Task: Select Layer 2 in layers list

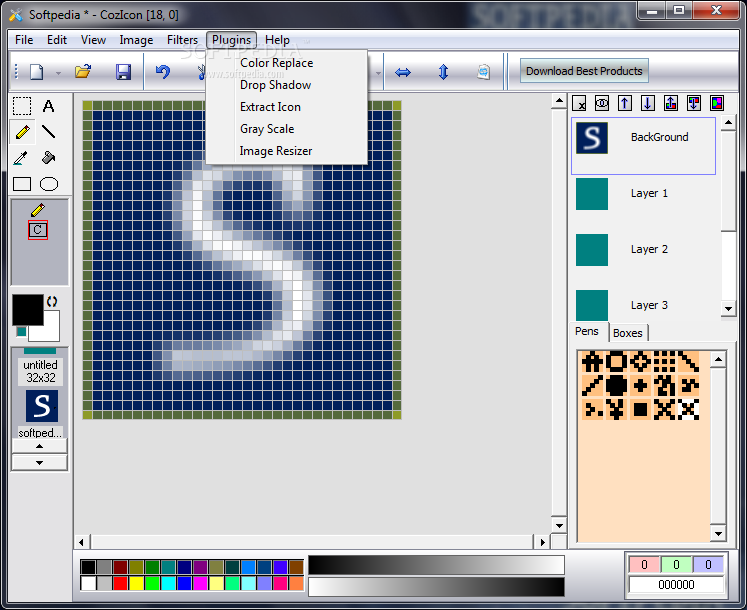Action: click(x=643, y=250)
